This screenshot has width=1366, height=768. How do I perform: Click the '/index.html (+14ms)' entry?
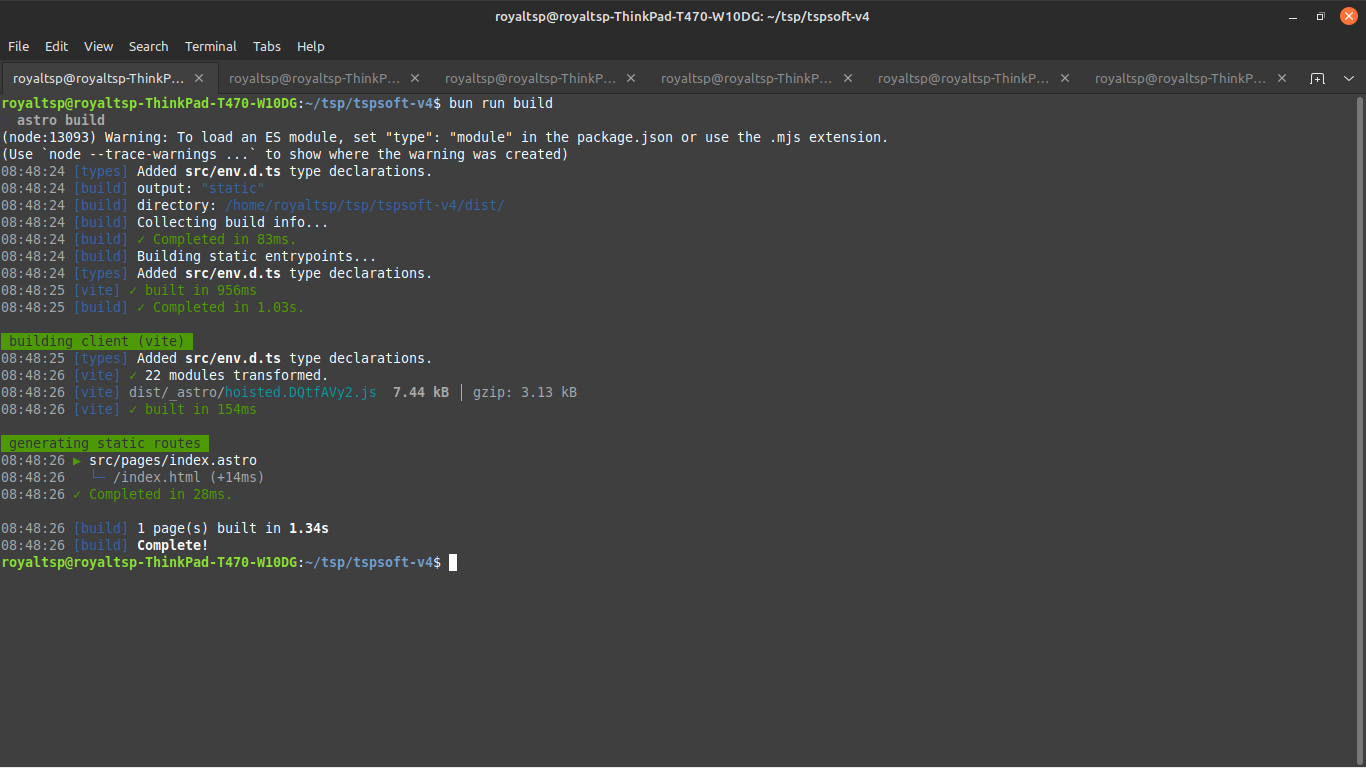189,477
